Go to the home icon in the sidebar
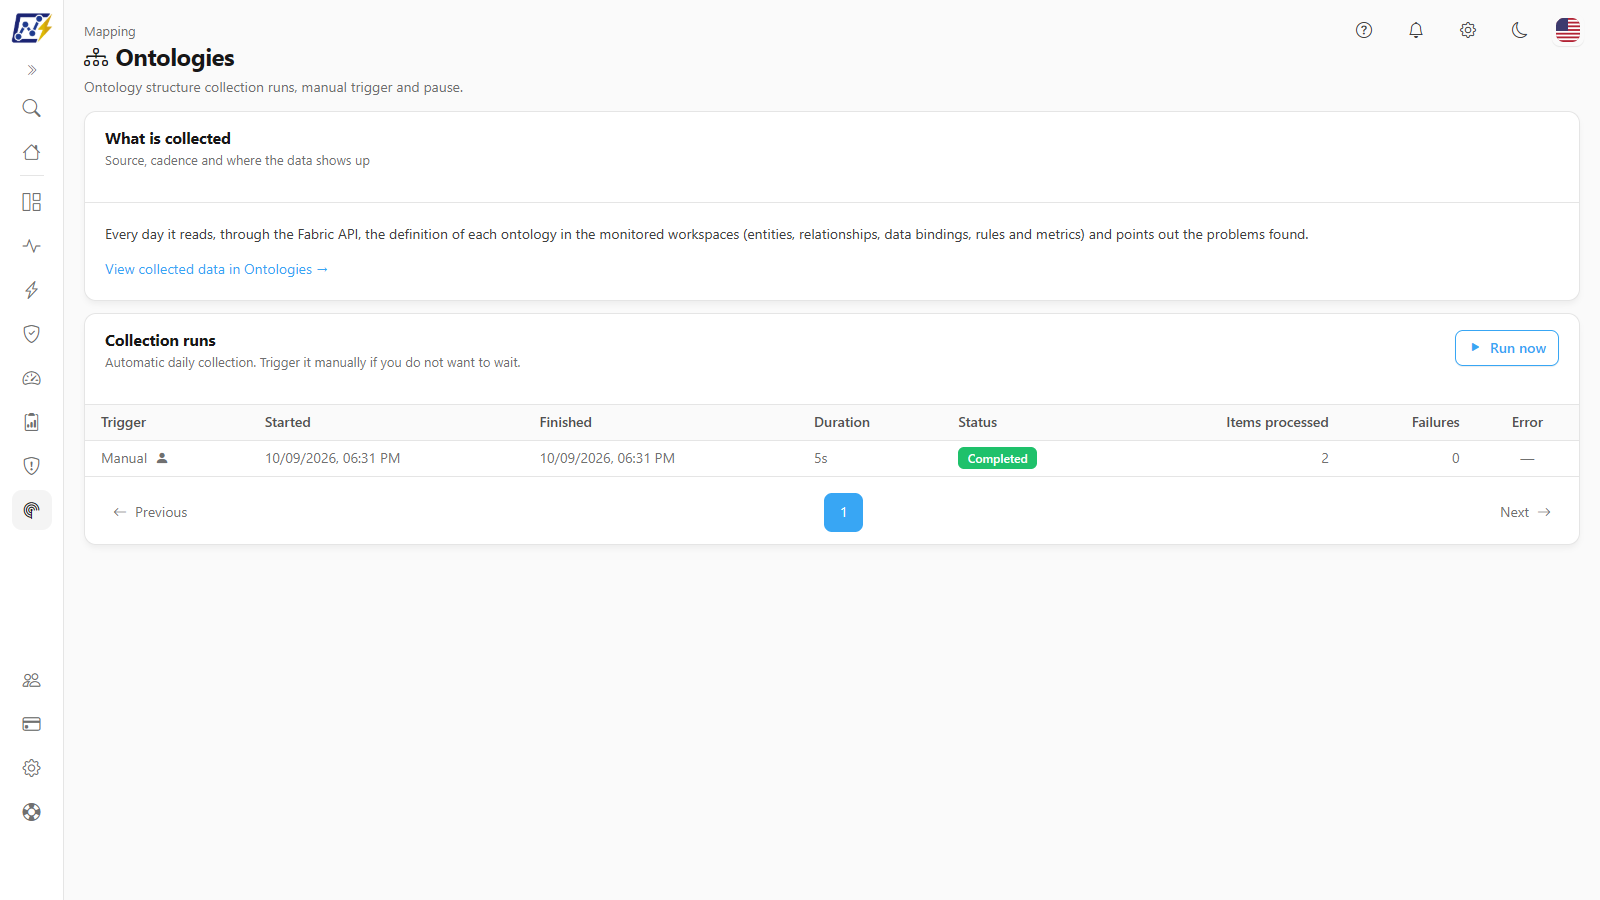 32,152
